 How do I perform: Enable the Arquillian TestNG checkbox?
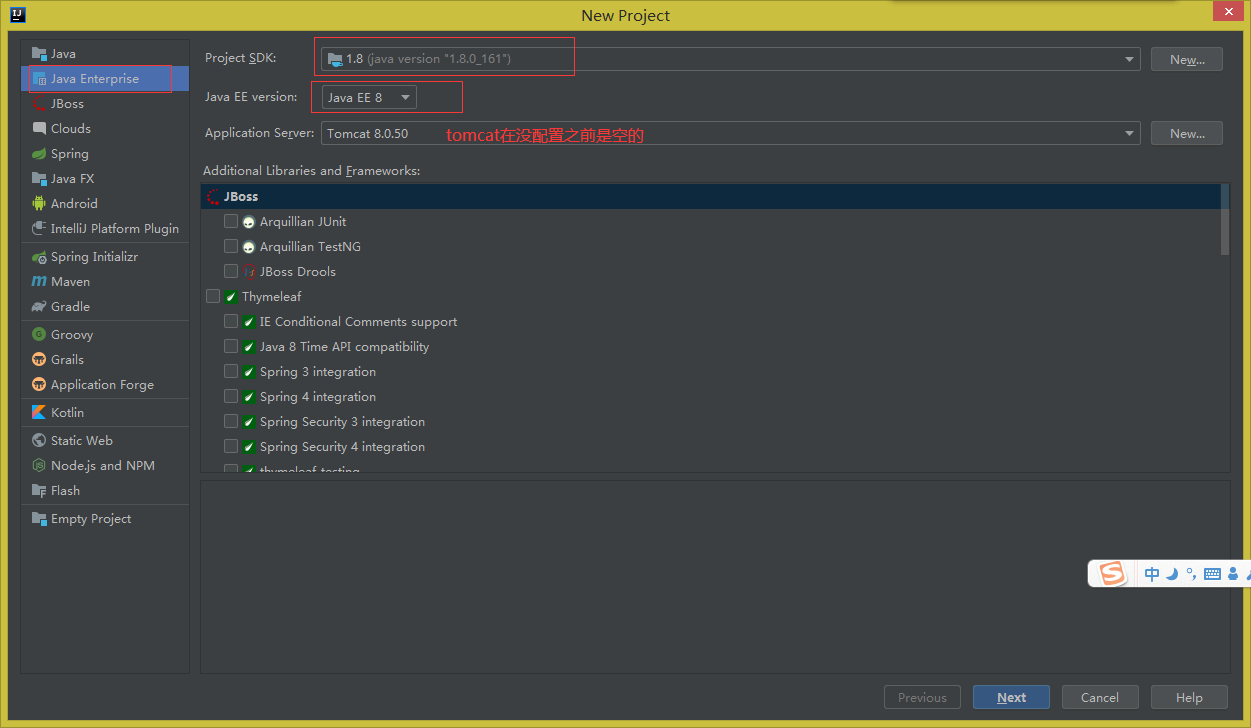click(x=231, y=246)
